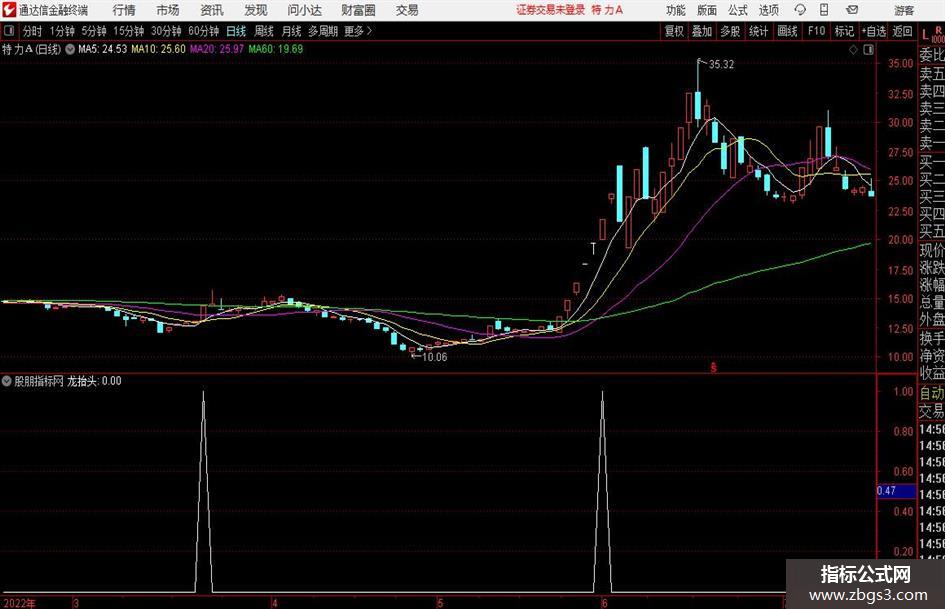Screen dimensions: 945x609
Task: Expand the 更多 period options
Action: click(x=358, y=31)
